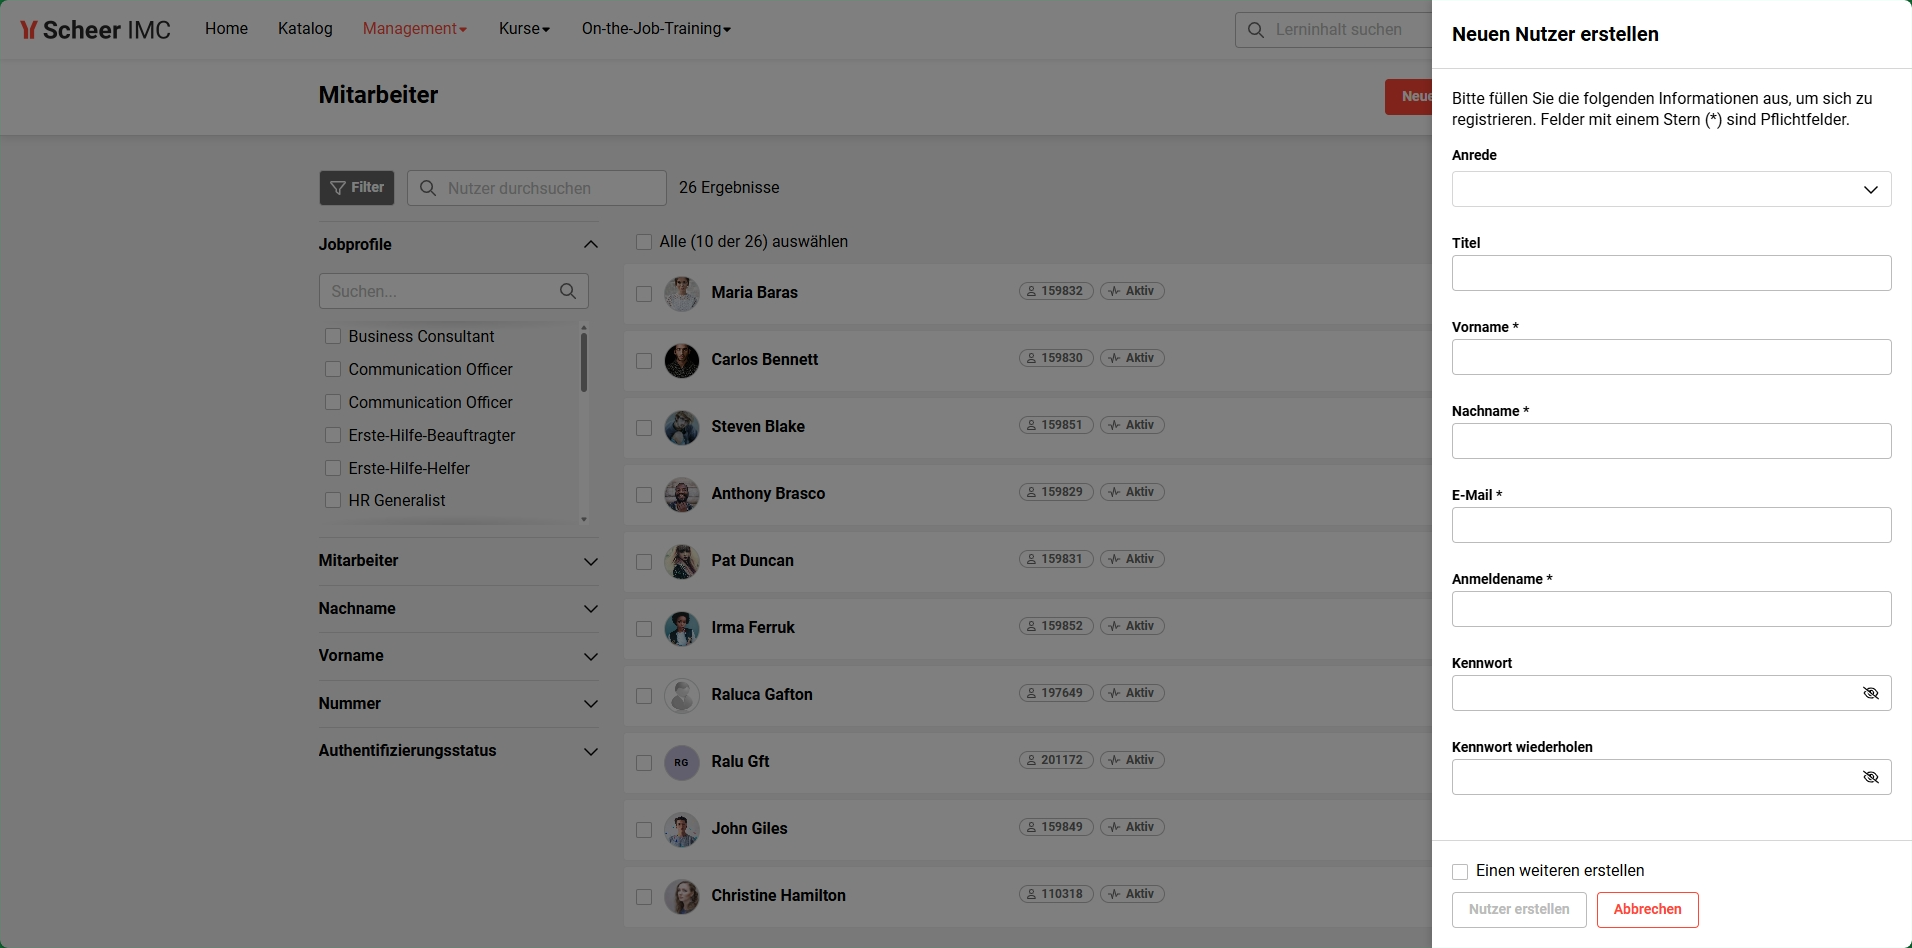Show the Kennwort wiederholen password
The width and height of the screenshot is (1912, 948).
1871,777
